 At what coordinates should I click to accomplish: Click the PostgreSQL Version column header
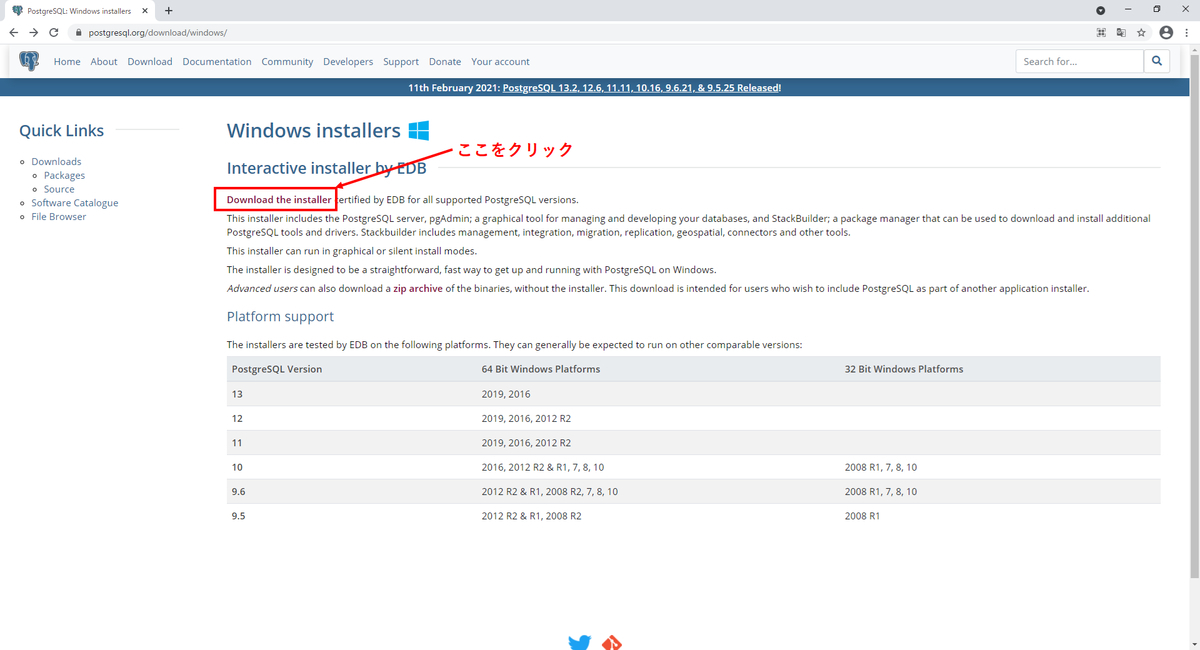[x=277, y=369]
